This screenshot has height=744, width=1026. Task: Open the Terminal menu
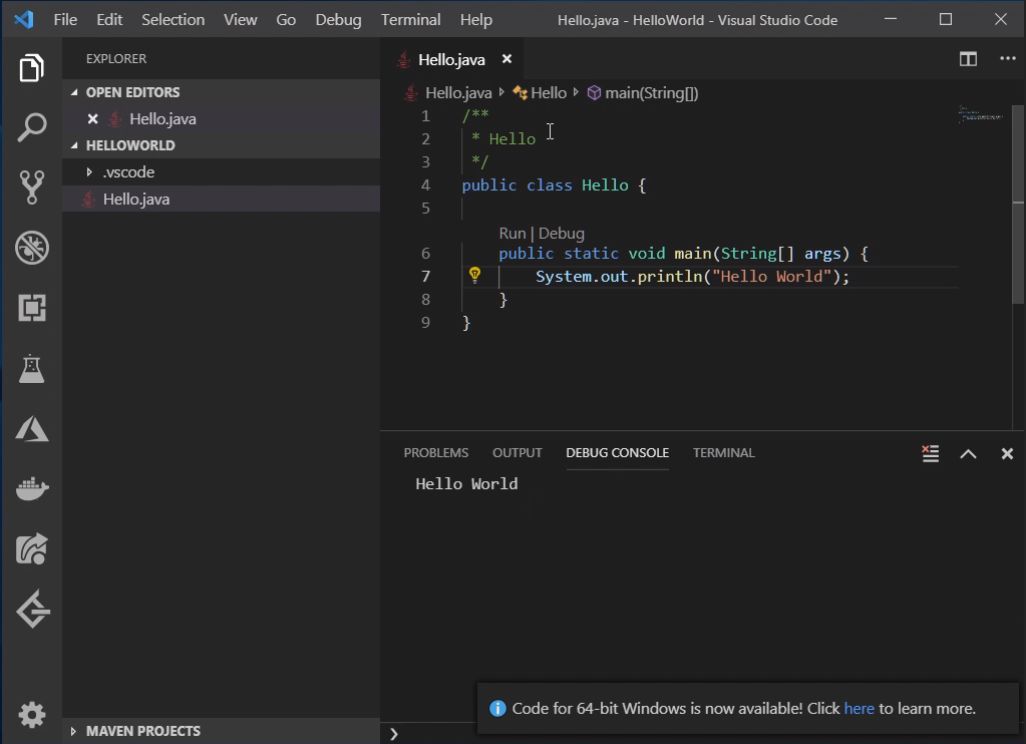tap(410, 20)
